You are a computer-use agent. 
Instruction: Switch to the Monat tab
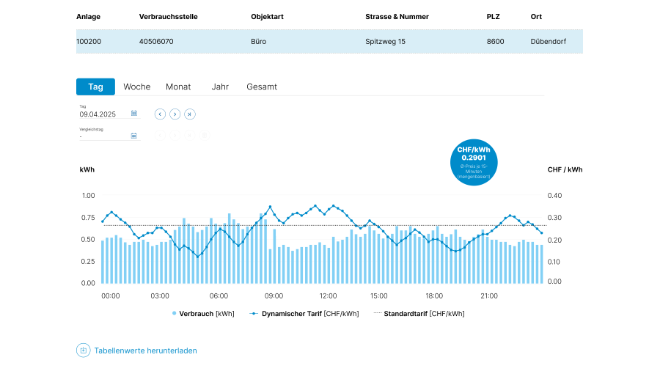click(x=178, y=87)
